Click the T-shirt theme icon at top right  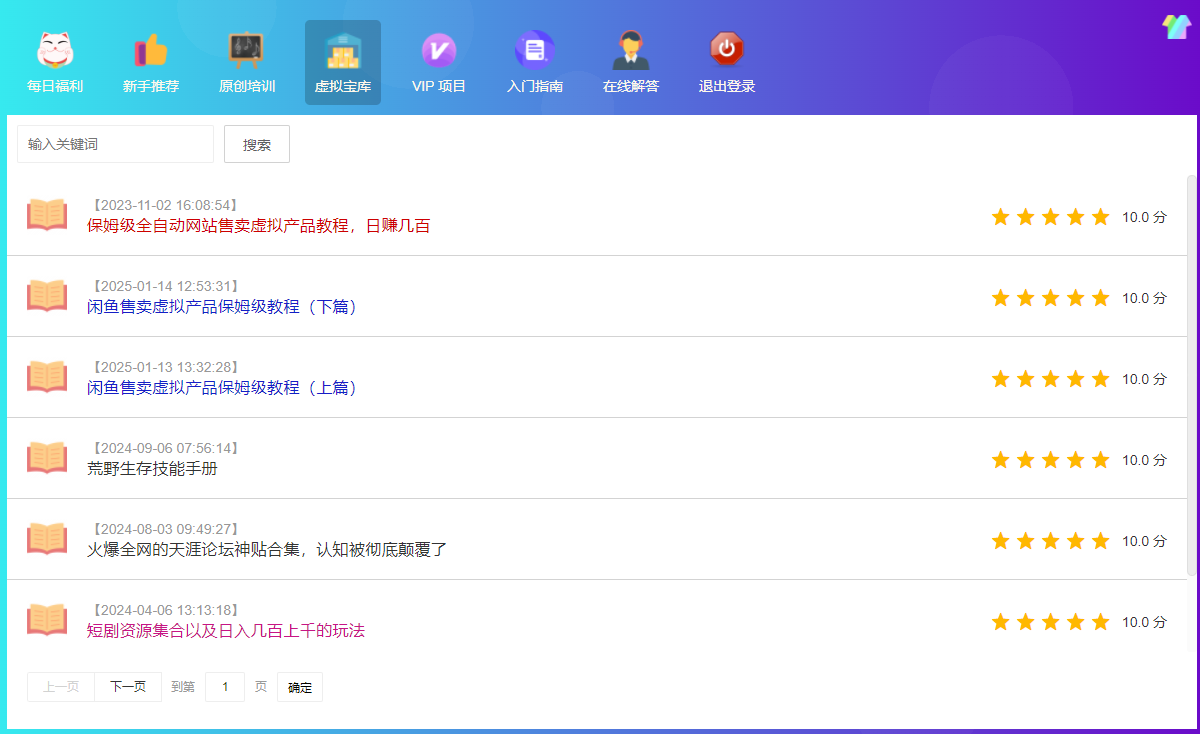click(x=1175, y=27)
